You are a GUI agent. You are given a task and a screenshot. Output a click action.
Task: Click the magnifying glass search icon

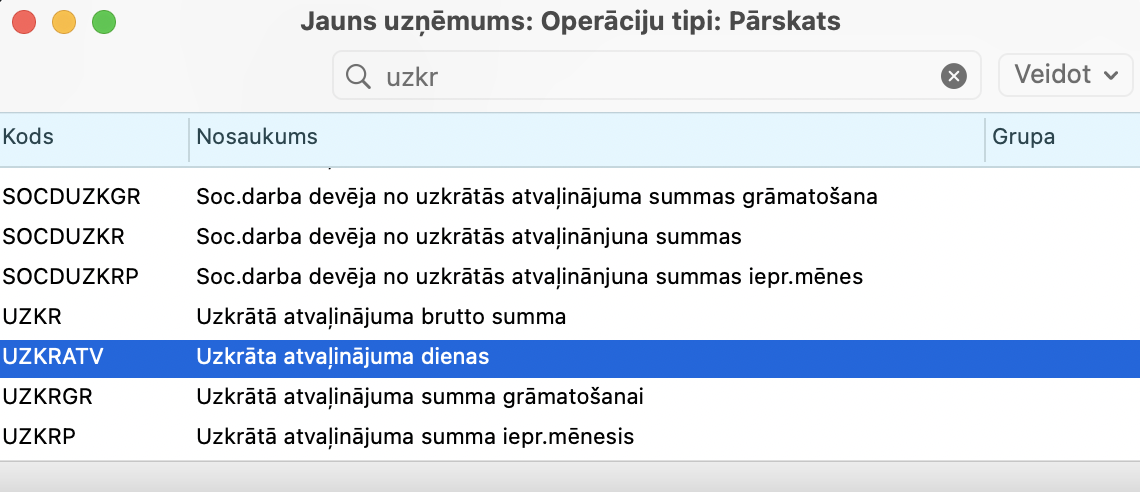click(357, 76)
